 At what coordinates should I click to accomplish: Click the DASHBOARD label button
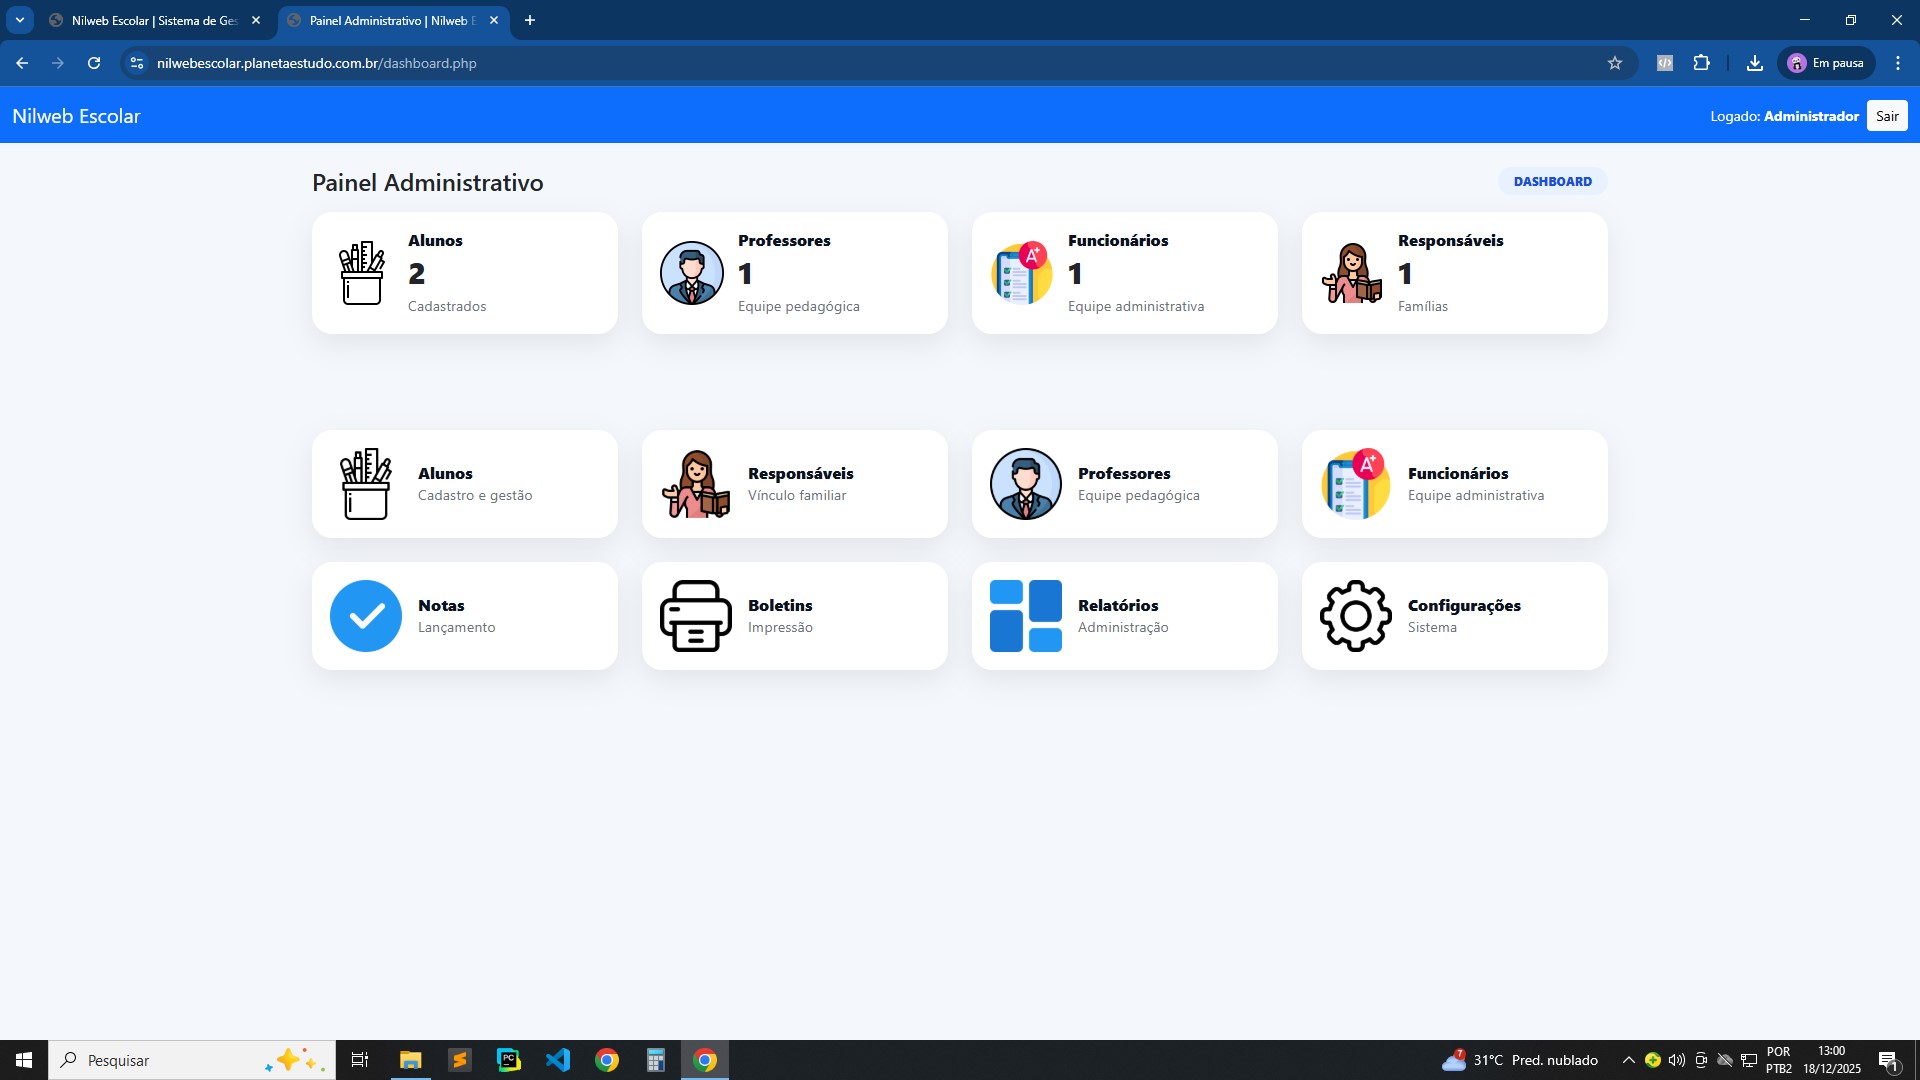tap(1552, 181)
